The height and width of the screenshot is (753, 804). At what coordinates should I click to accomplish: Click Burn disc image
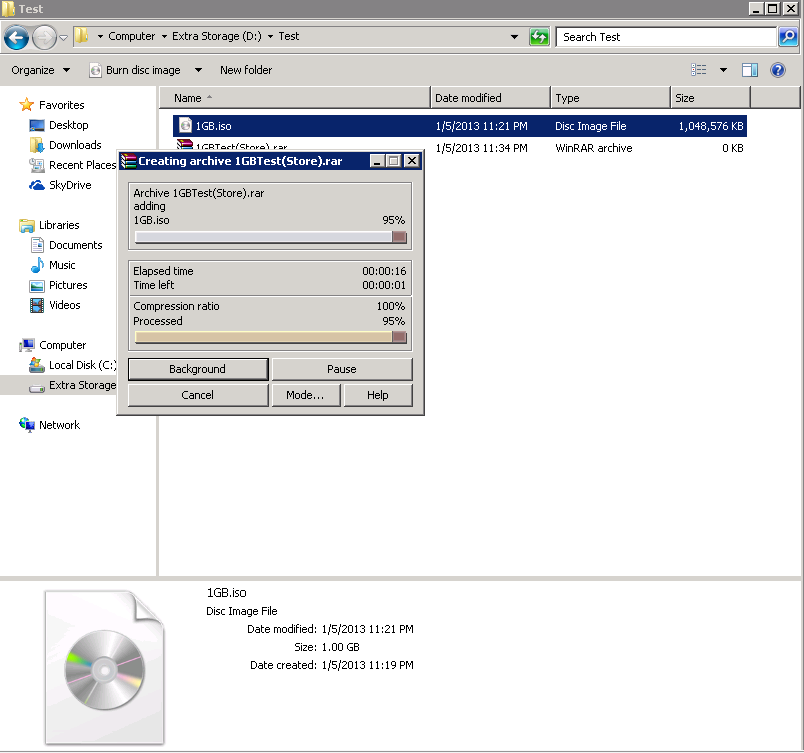pyautogui.click(x=135, y=70)
